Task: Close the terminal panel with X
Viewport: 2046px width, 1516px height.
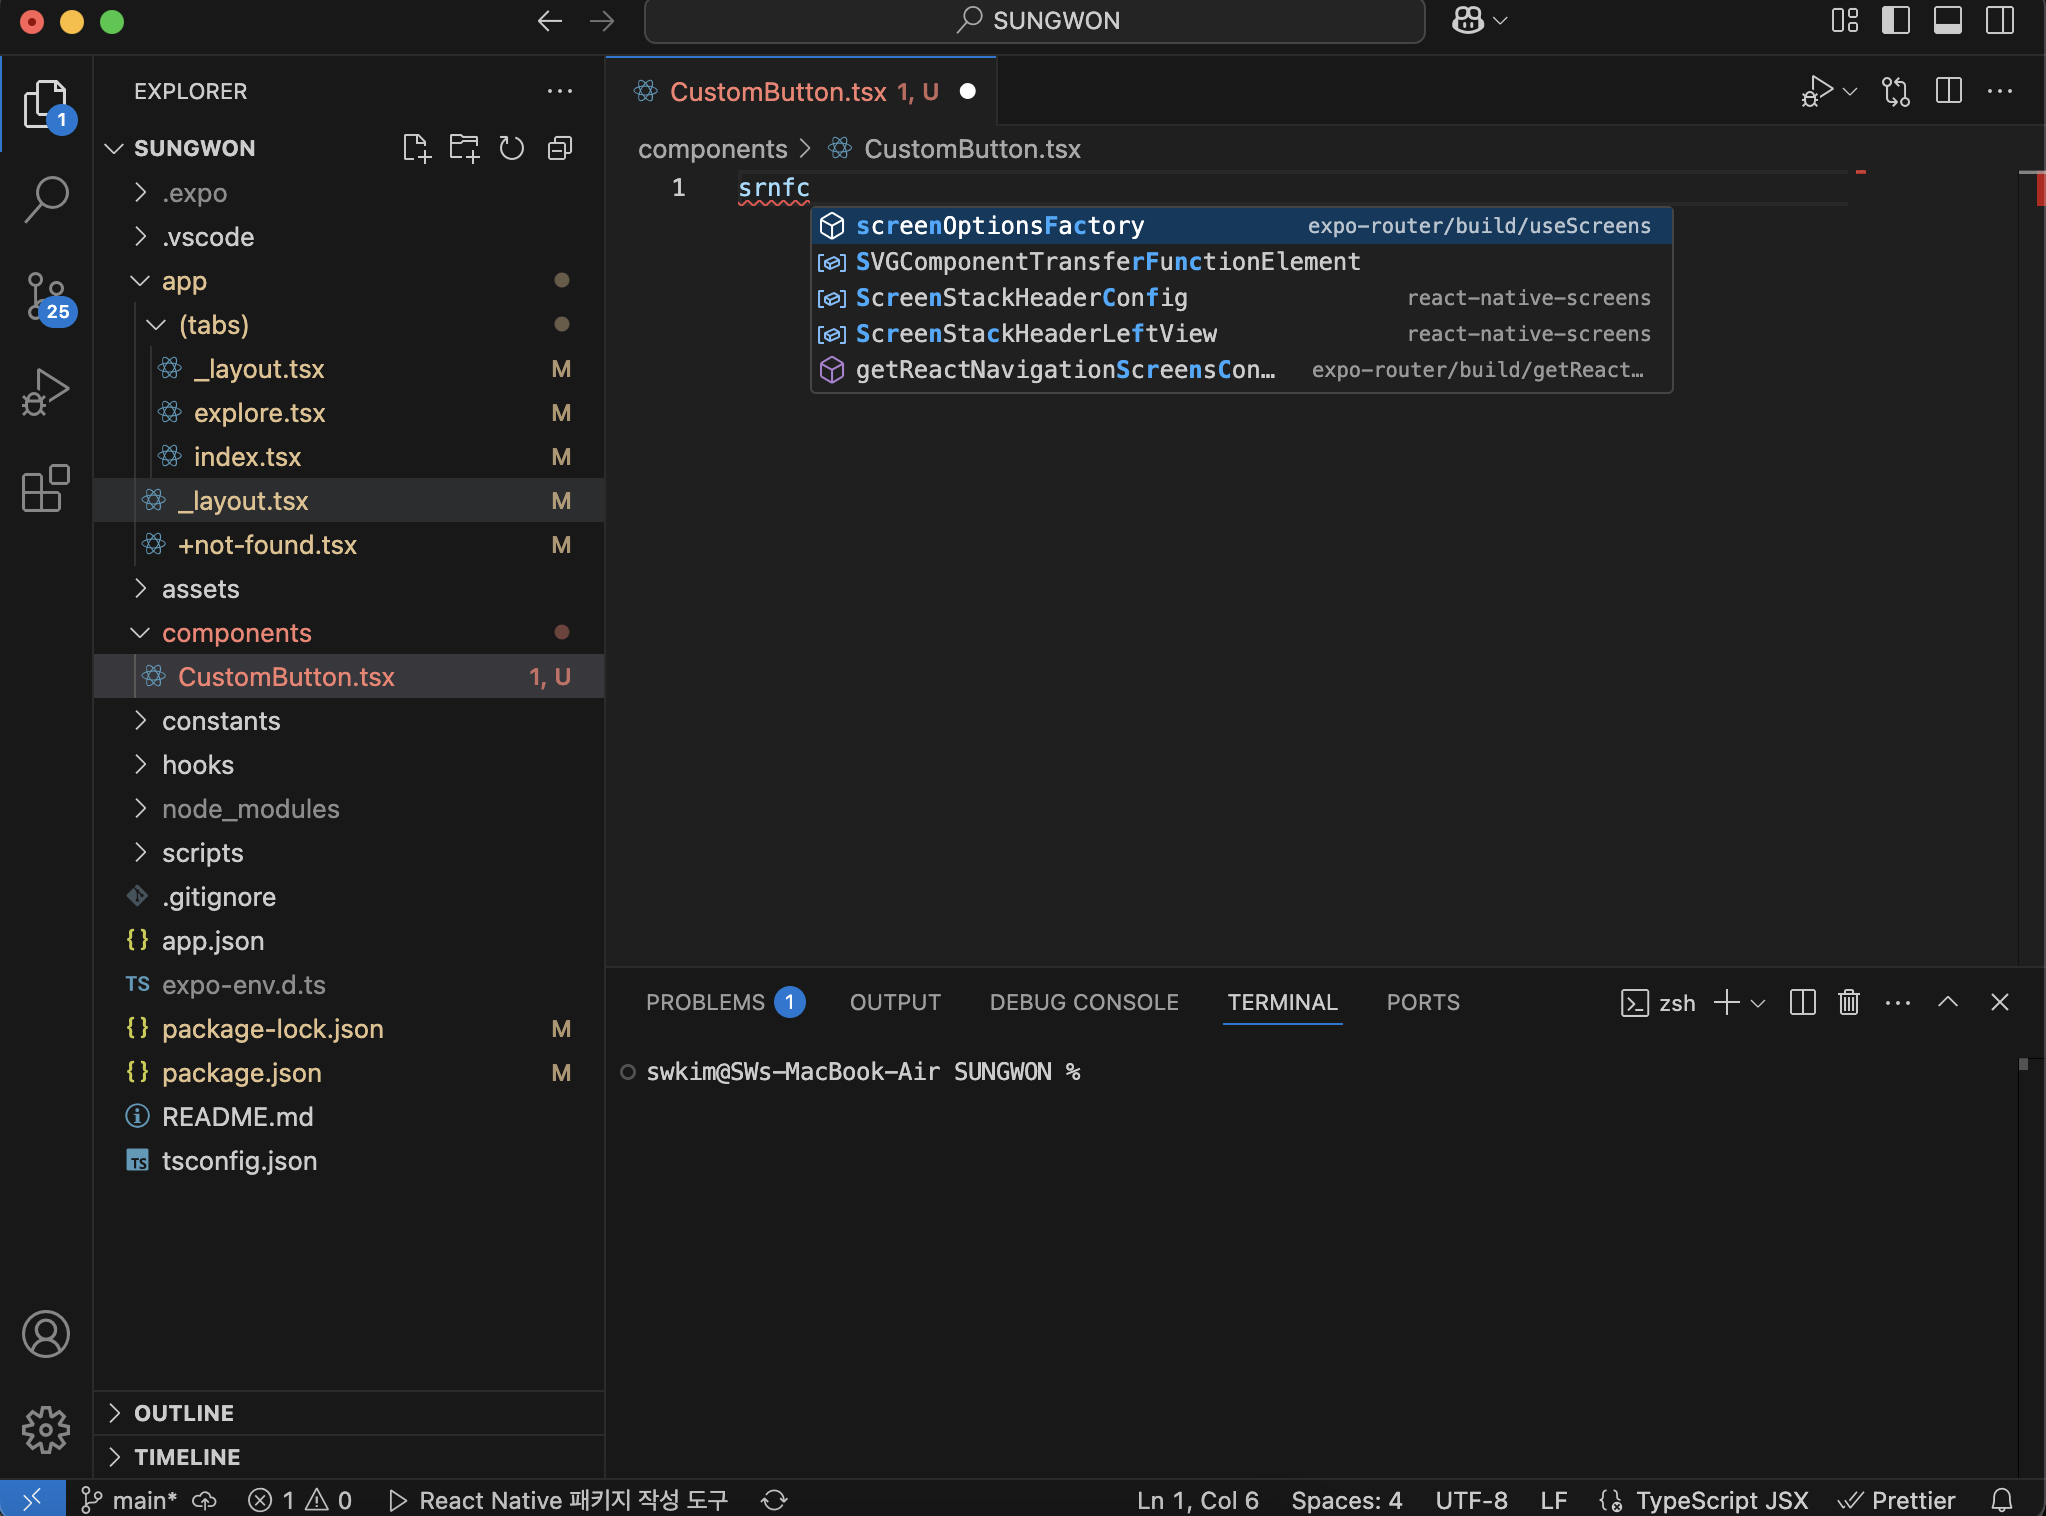Action: tap(2000, 1002)
